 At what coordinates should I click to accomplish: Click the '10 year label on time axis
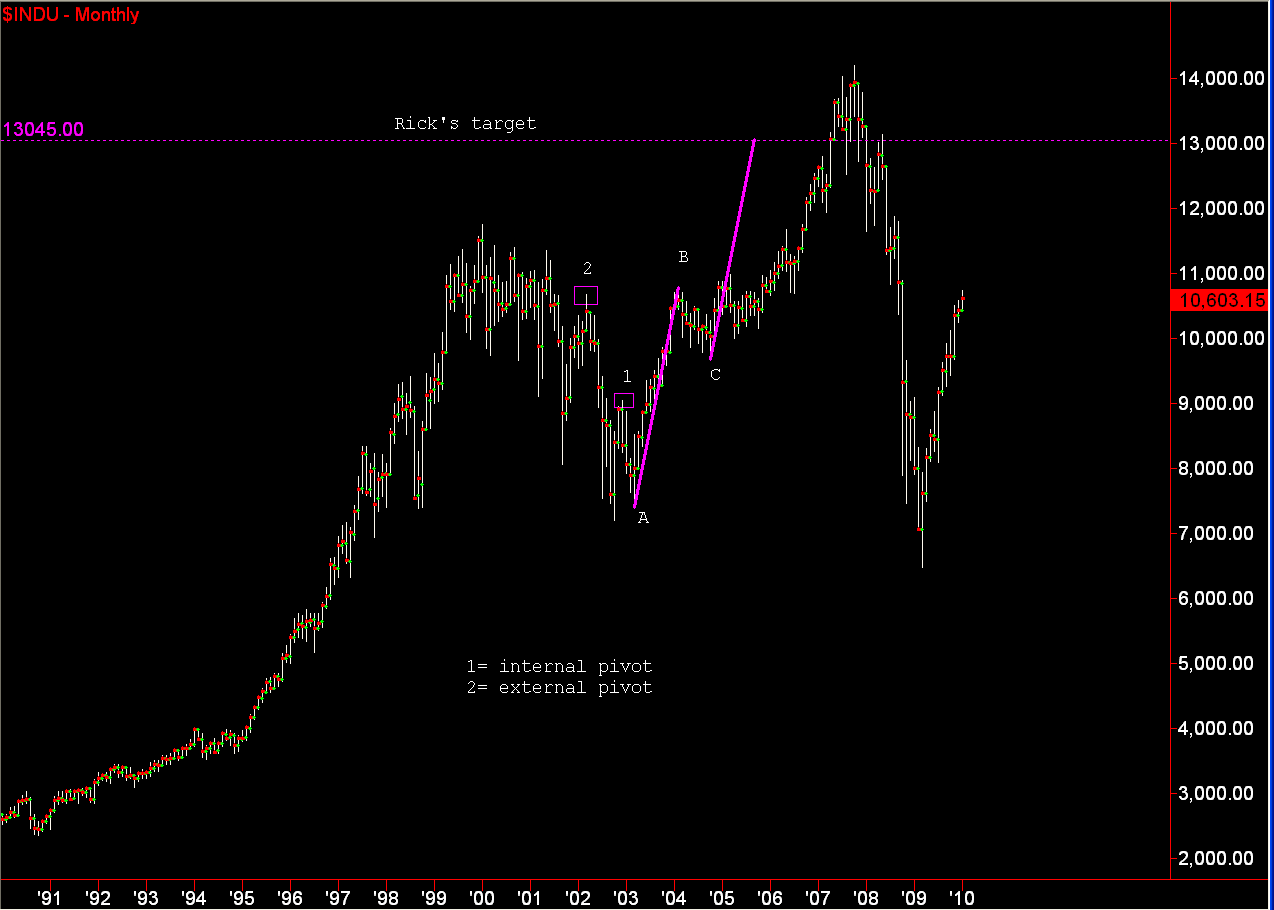pyautogui.click(x=962, y=896)
